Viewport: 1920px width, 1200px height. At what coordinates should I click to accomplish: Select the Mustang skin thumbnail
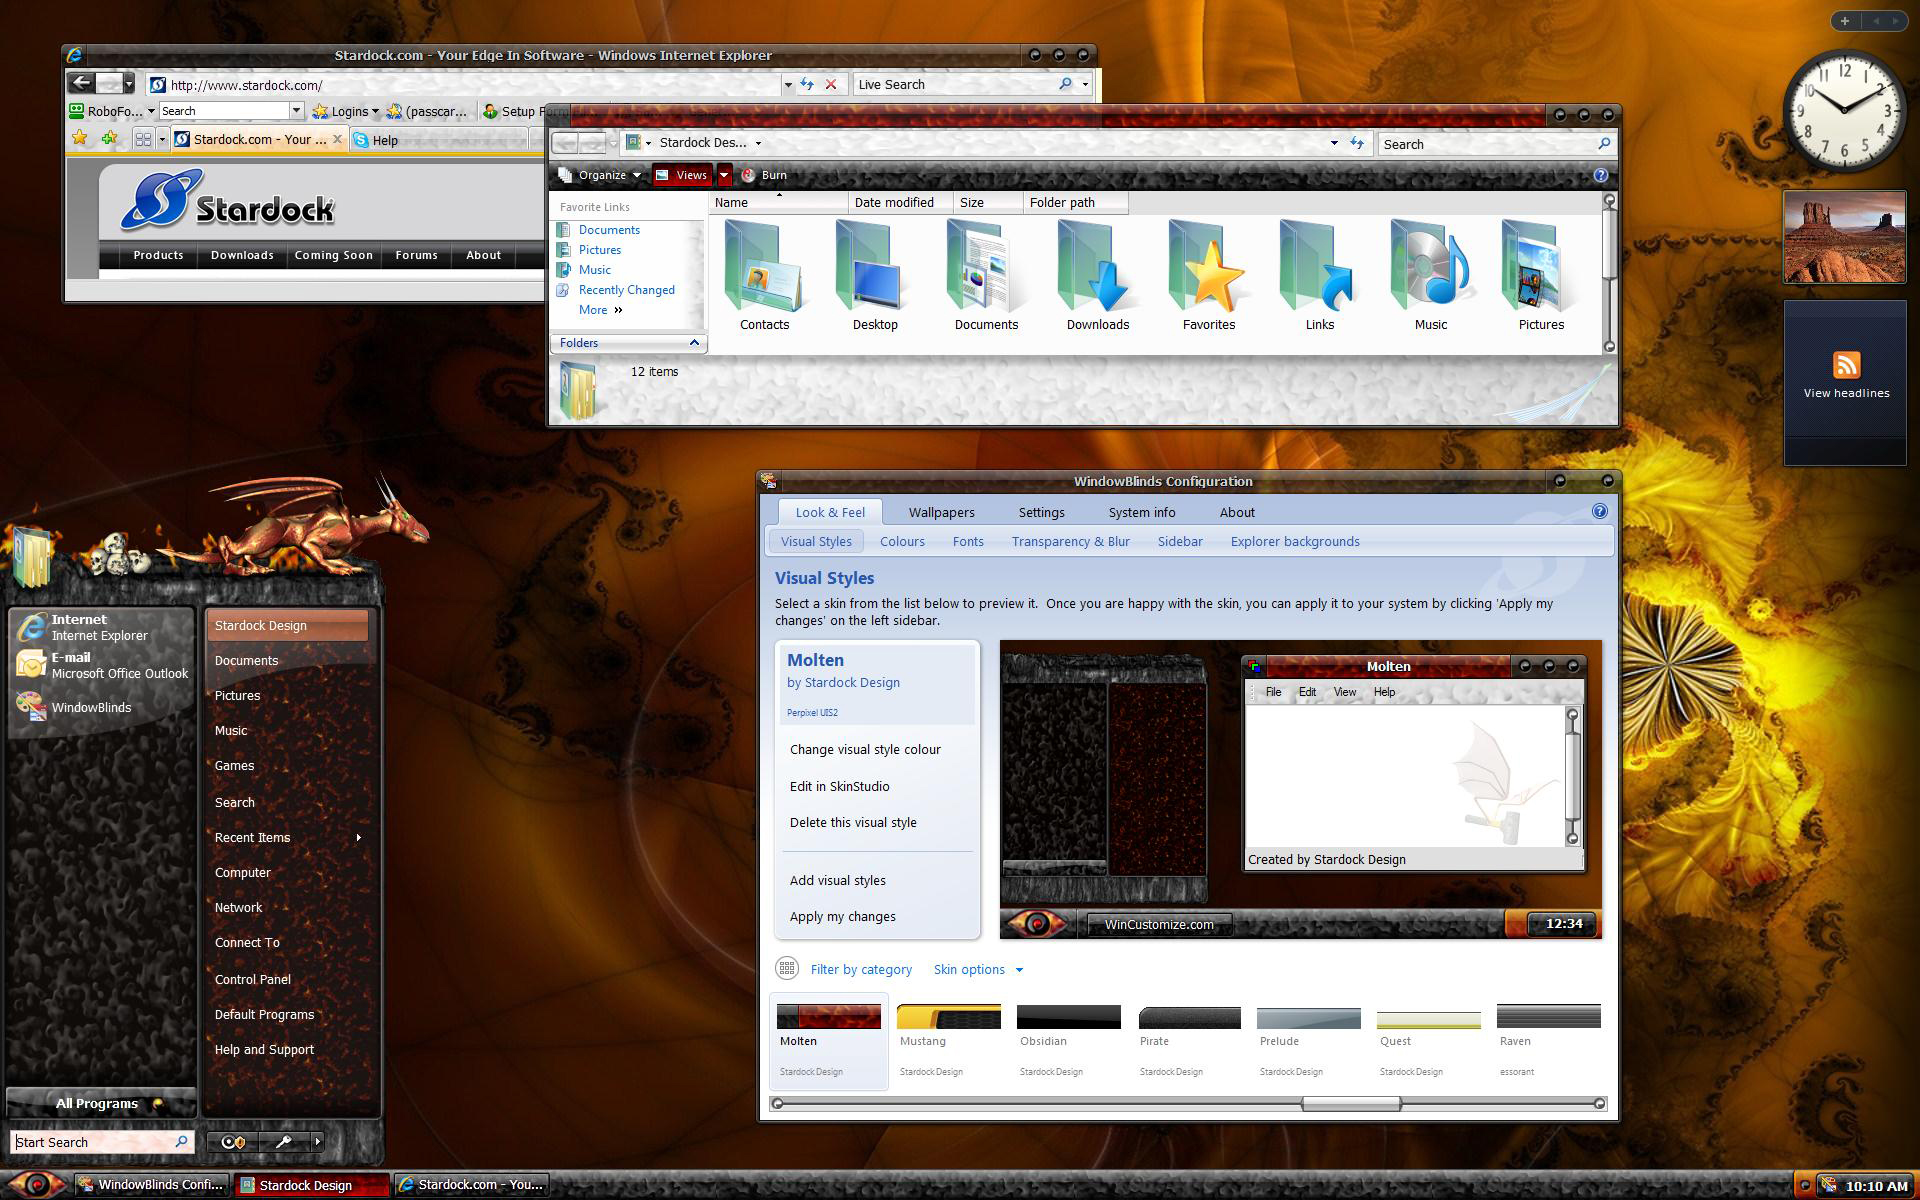[x=948, y=1018]
